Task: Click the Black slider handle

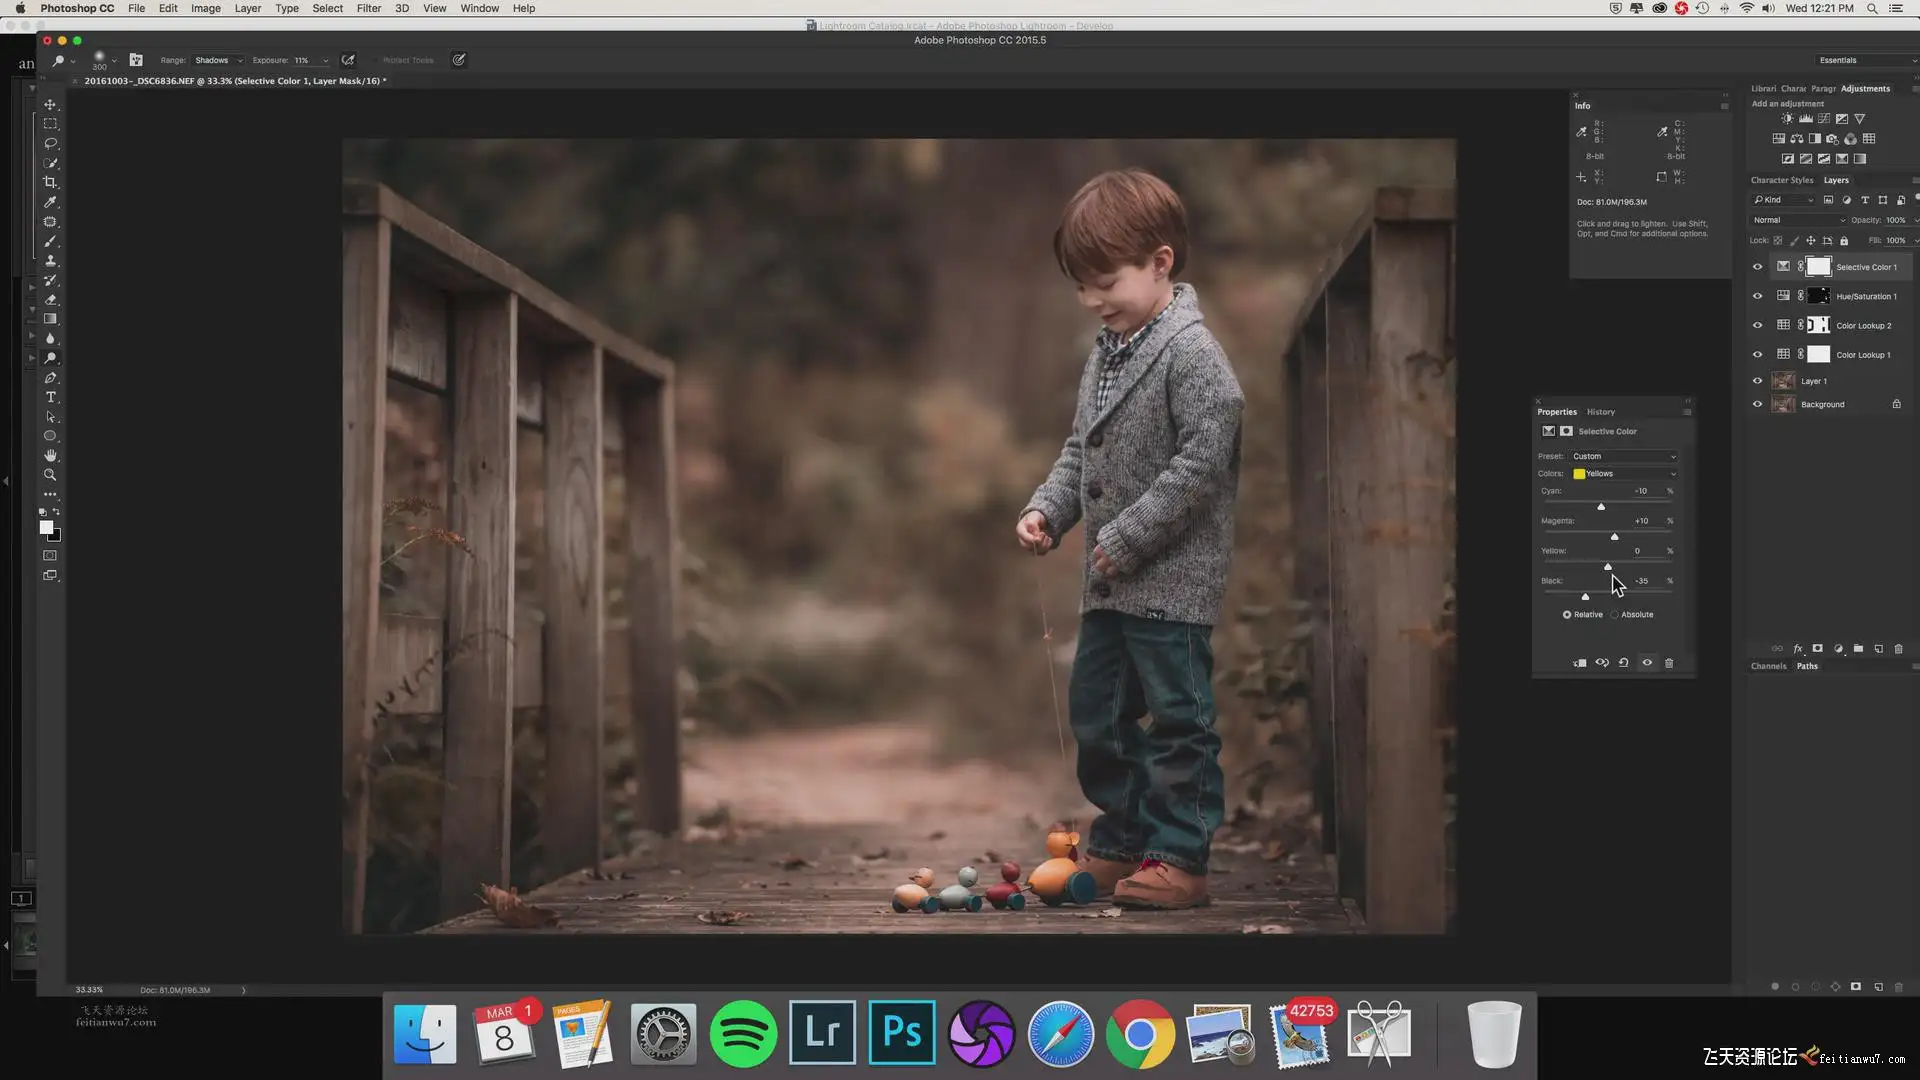Action: 1585,597
